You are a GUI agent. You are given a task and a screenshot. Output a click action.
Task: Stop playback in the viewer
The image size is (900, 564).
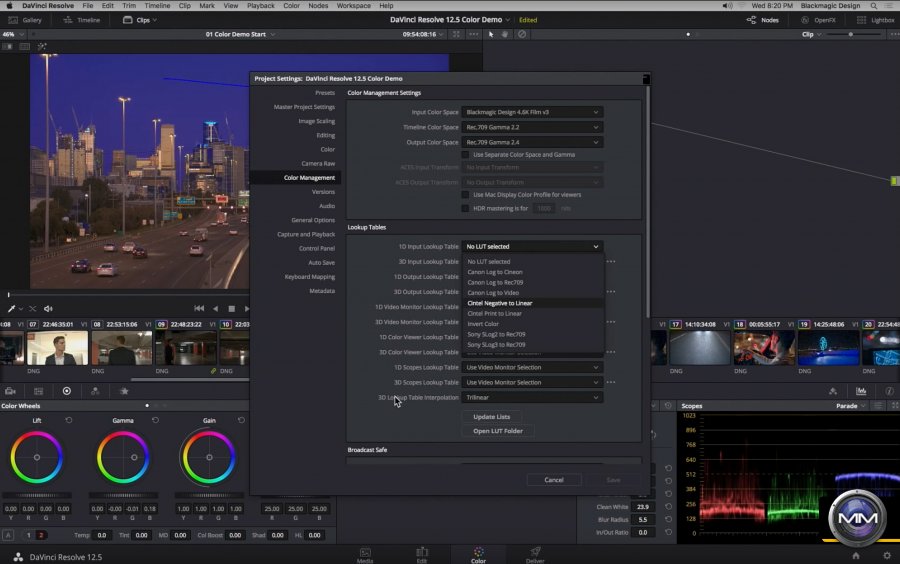point(231,309)
